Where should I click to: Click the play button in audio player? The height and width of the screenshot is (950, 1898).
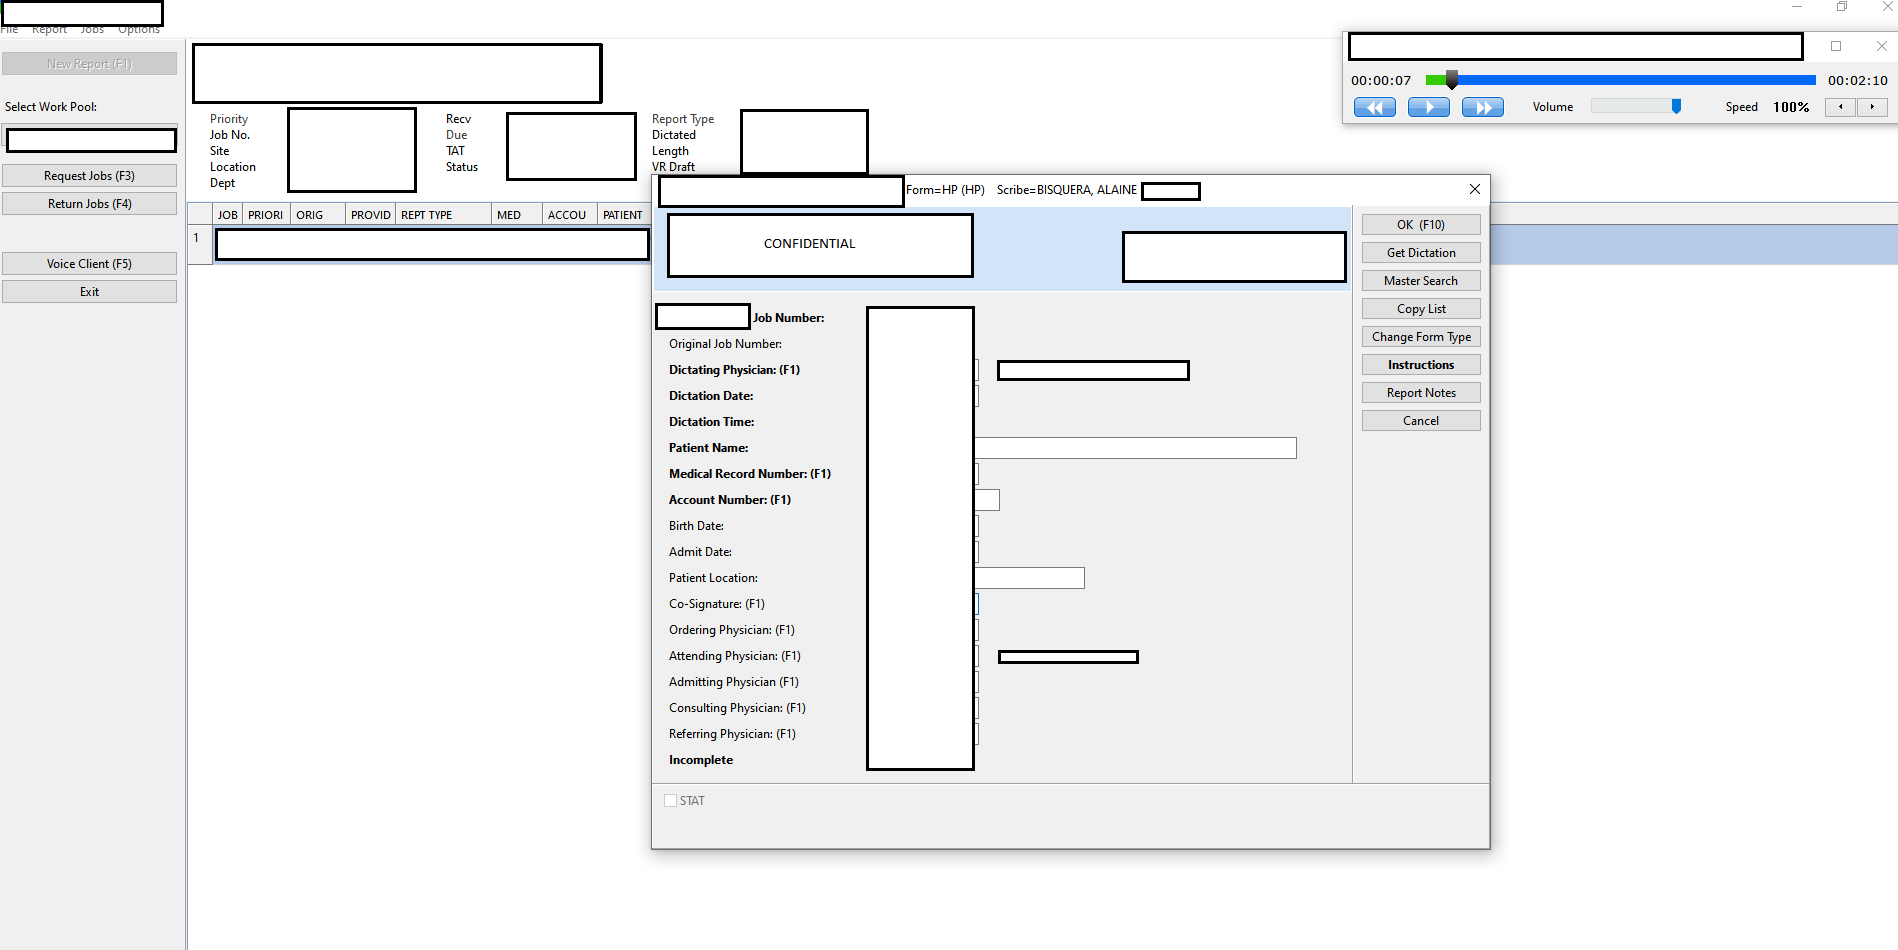point(1428,107)
